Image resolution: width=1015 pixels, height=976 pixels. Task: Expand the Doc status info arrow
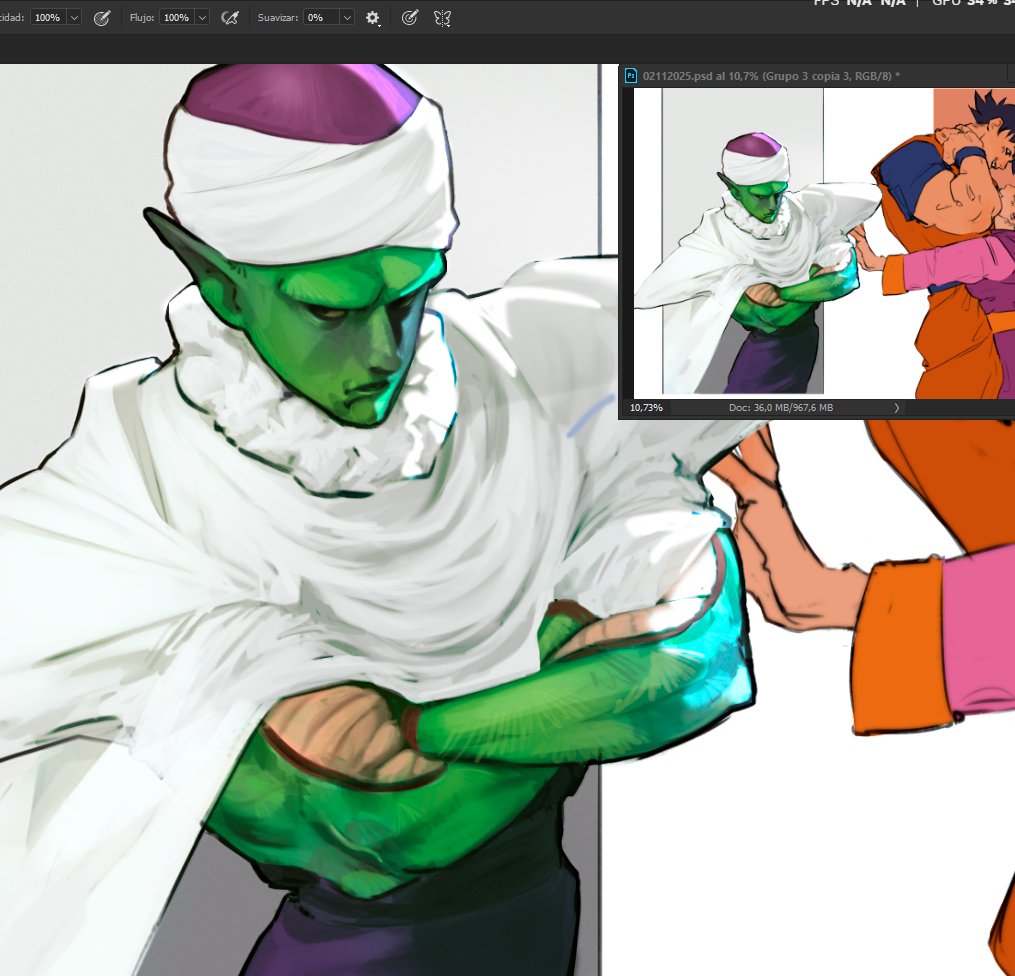(x=897, y=408)
